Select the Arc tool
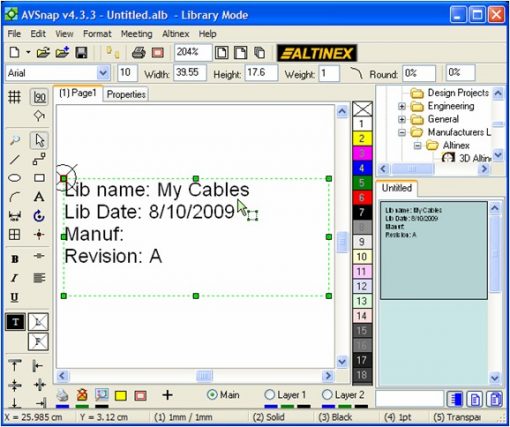 [14, 197]
